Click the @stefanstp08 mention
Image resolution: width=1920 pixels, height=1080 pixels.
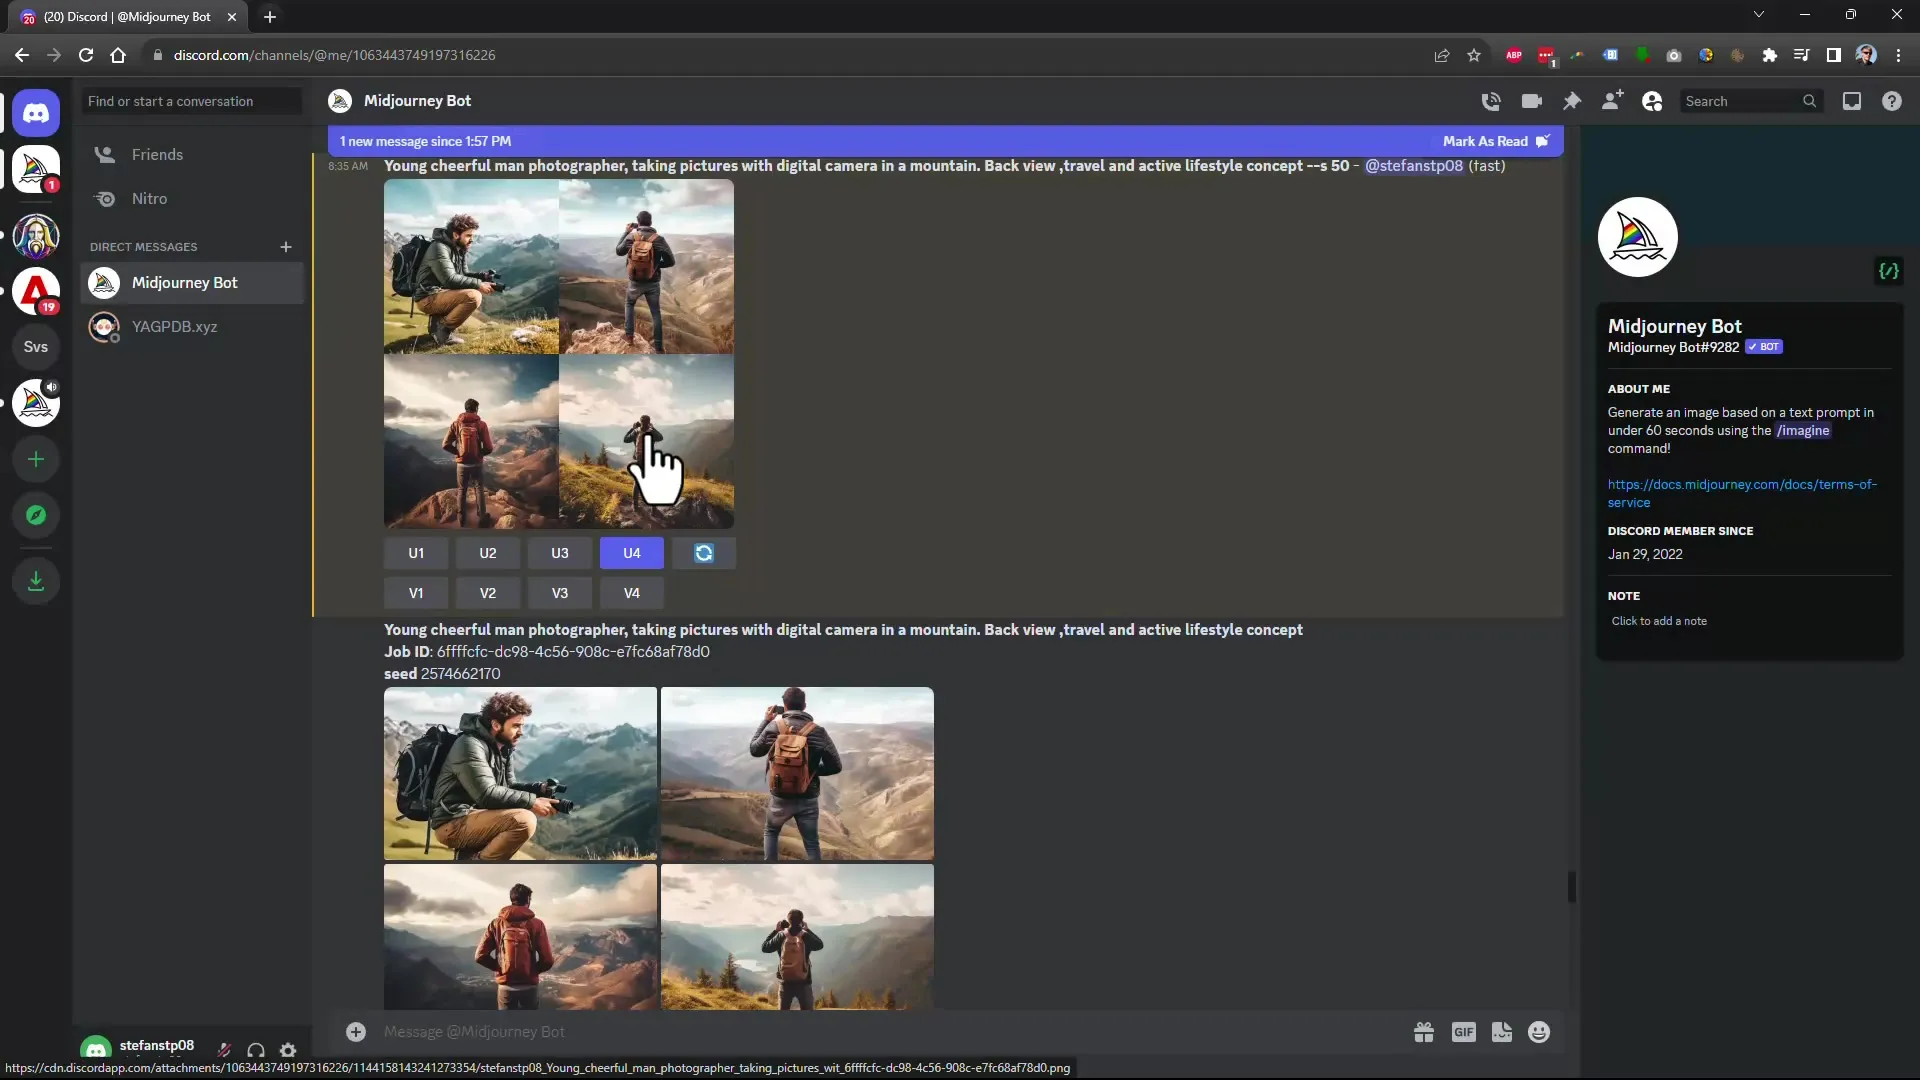coord(1413,166)
